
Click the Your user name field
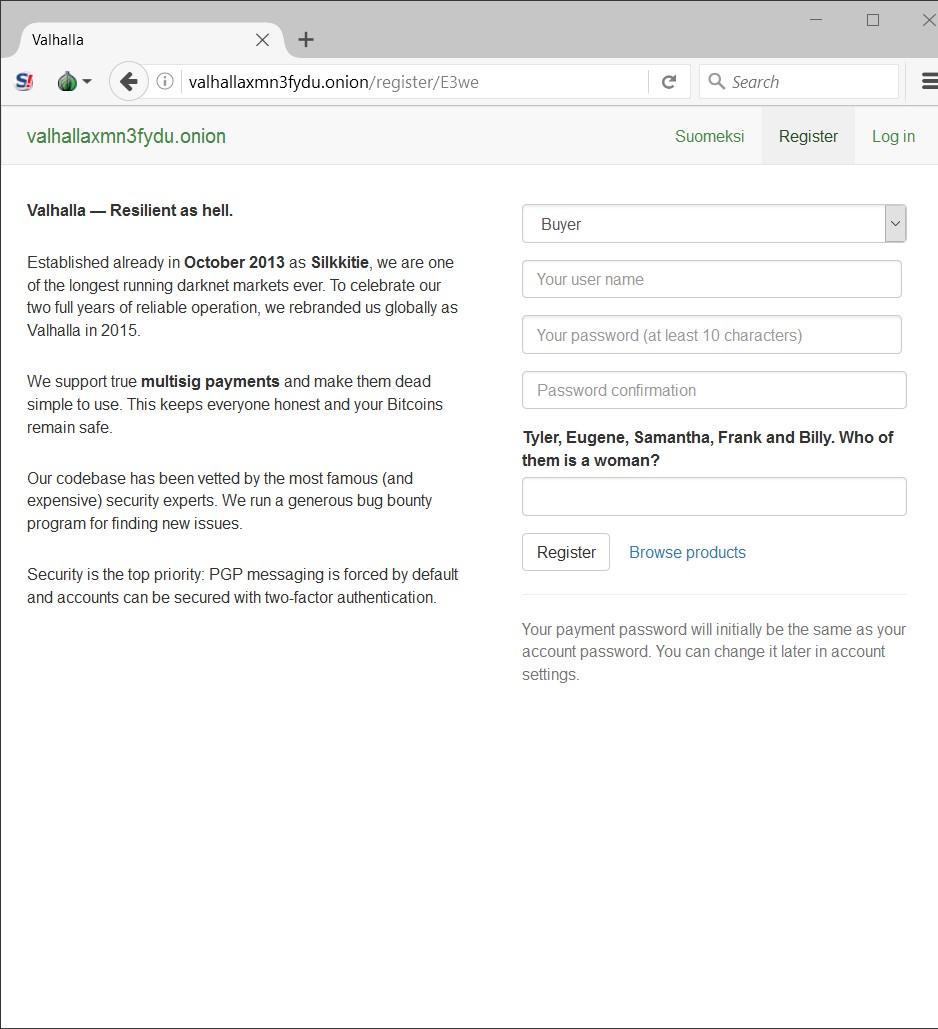[712, 280]
